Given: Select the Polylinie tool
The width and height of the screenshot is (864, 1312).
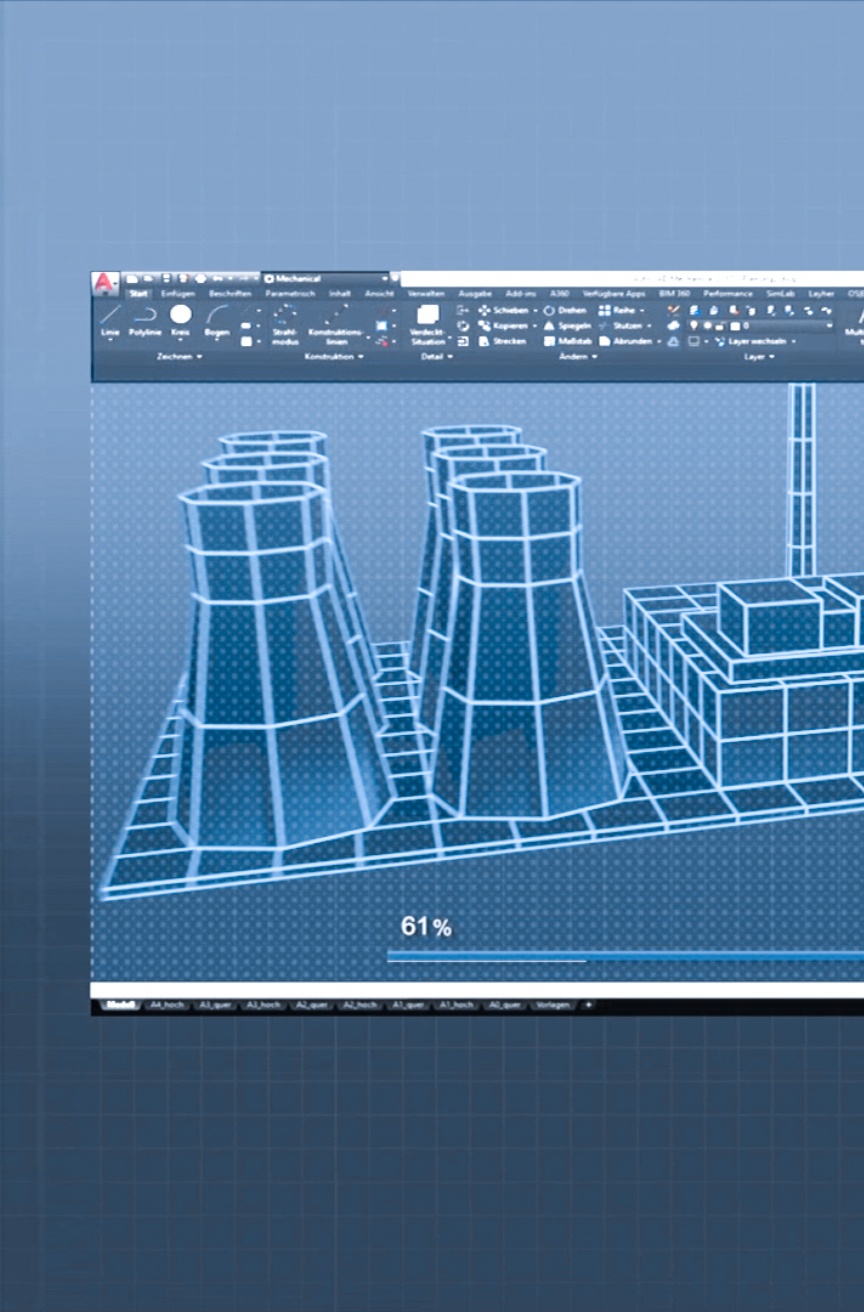Looking at the screenshot, I should 144,318.
